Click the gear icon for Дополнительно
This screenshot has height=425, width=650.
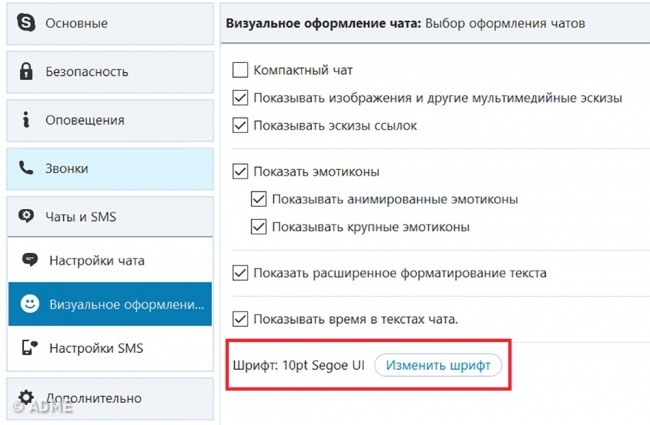(x=27, y=398)
